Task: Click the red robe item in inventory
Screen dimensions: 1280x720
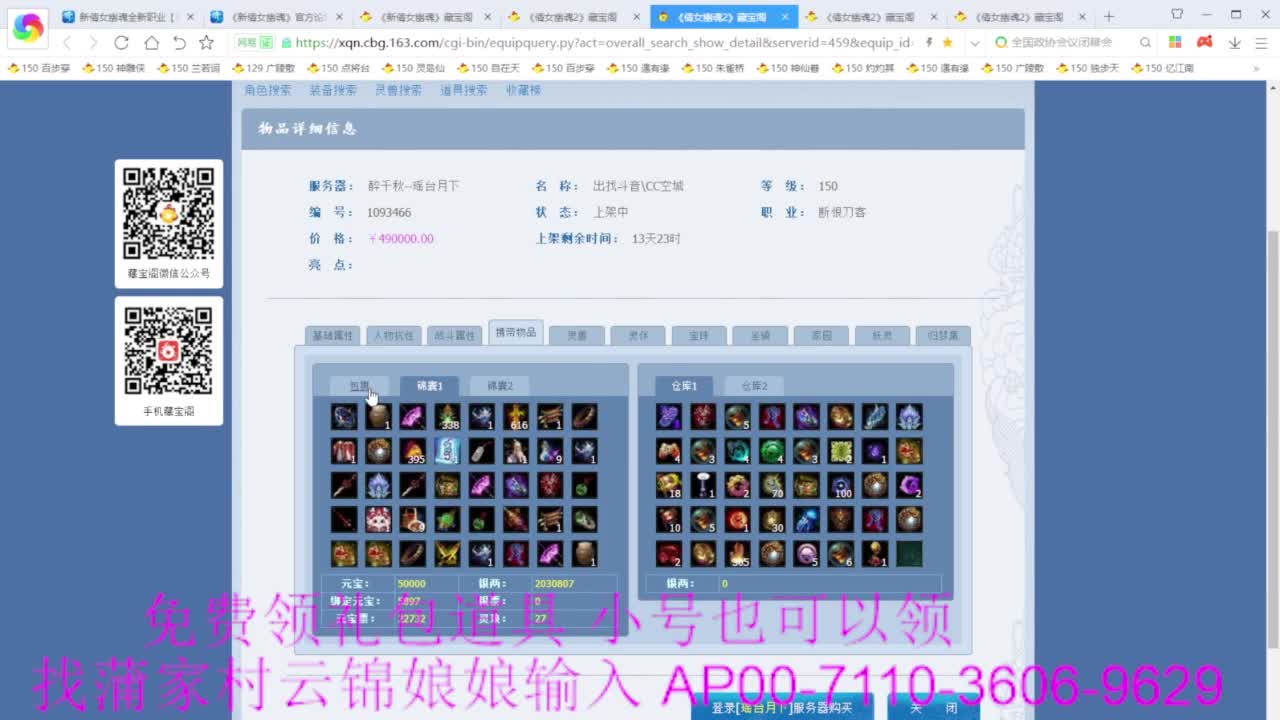Action: pos(344,451)
